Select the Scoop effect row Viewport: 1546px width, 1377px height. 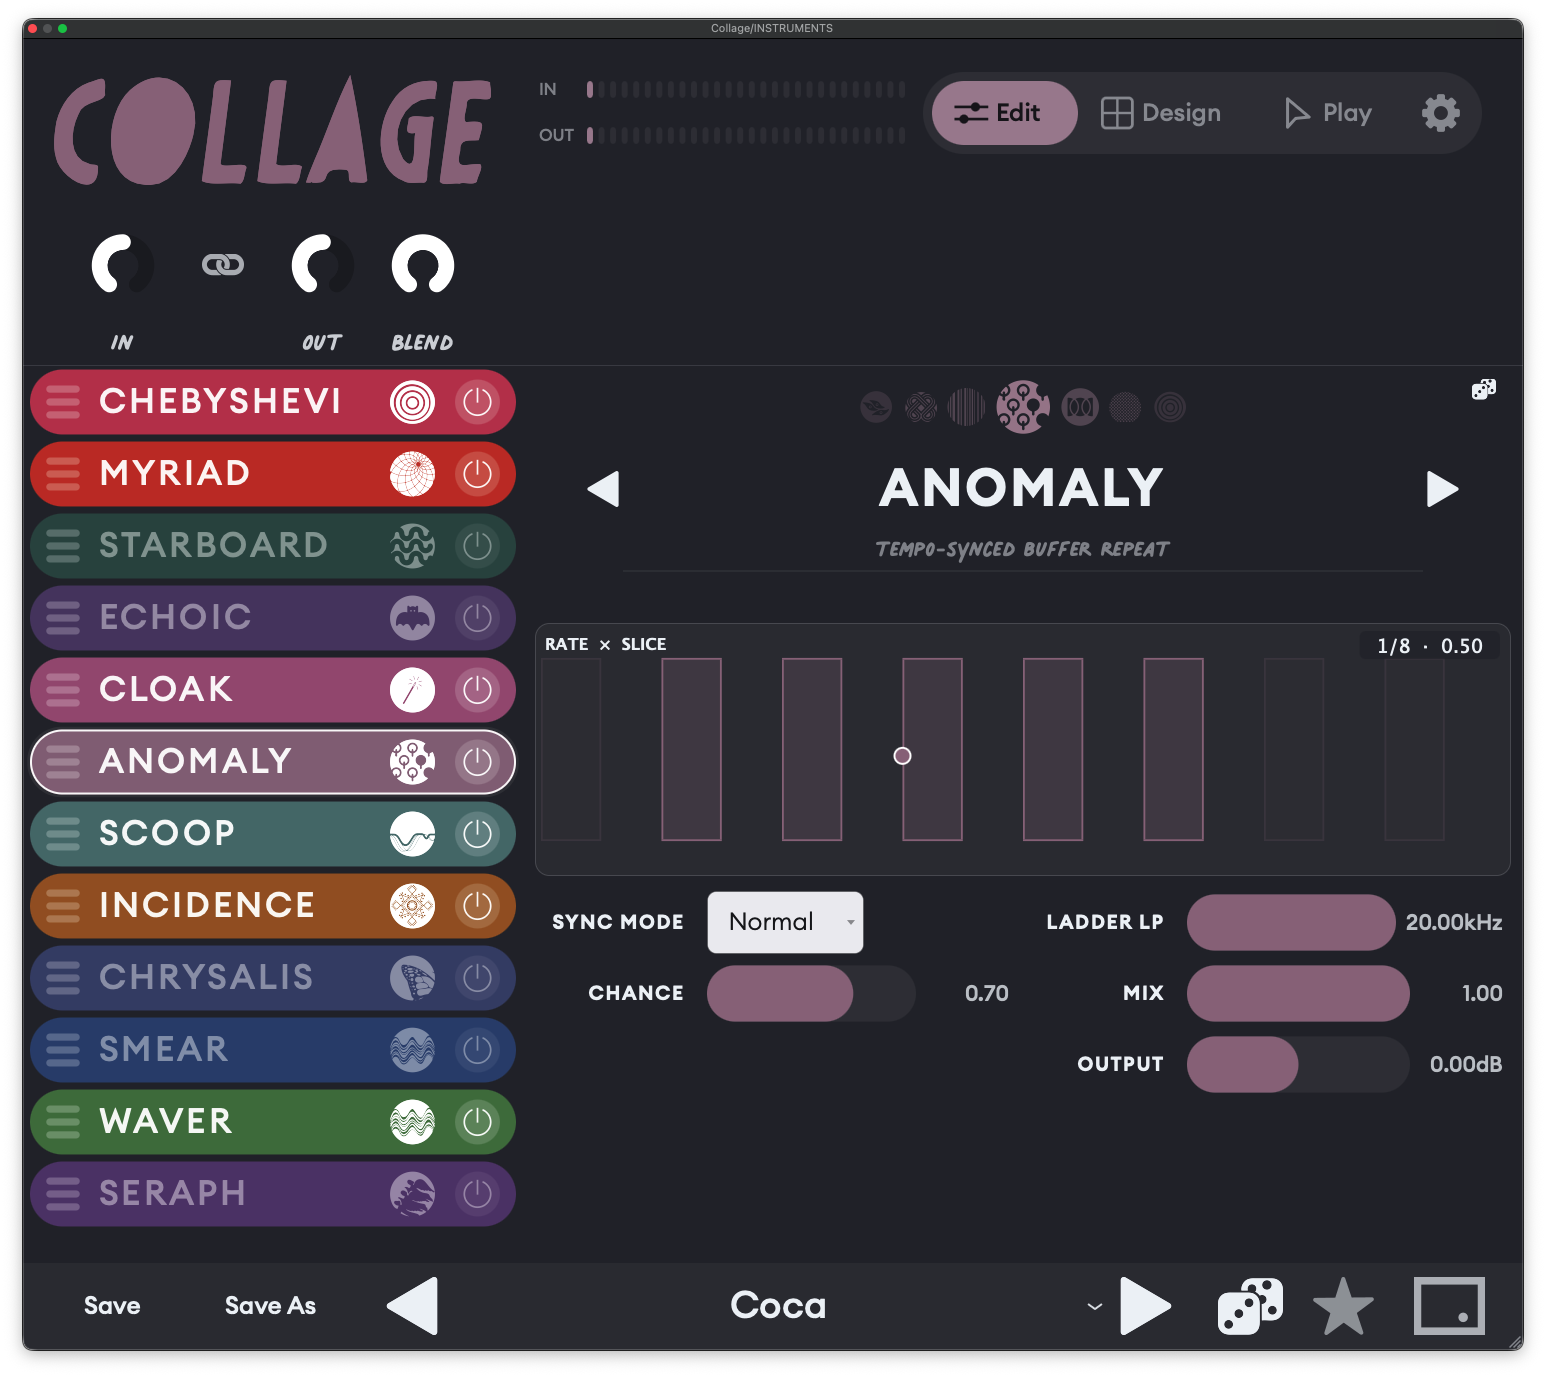click(x=273, y=834)
